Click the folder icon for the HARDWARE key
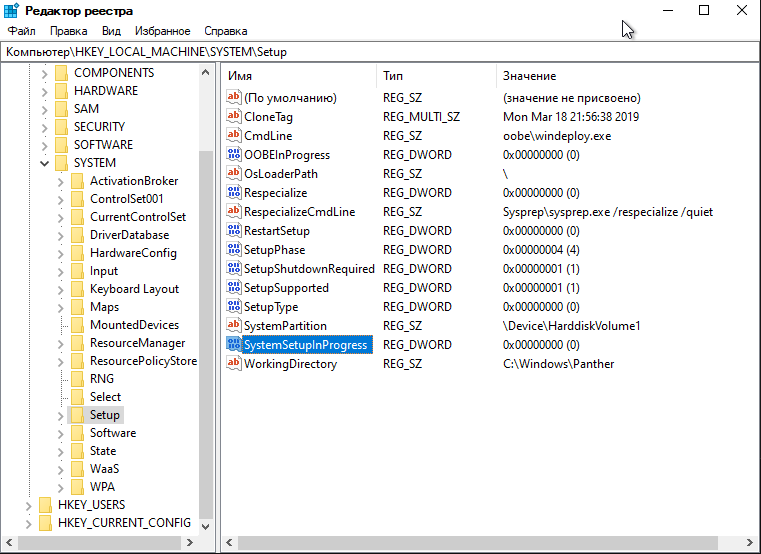 point(60,91)
